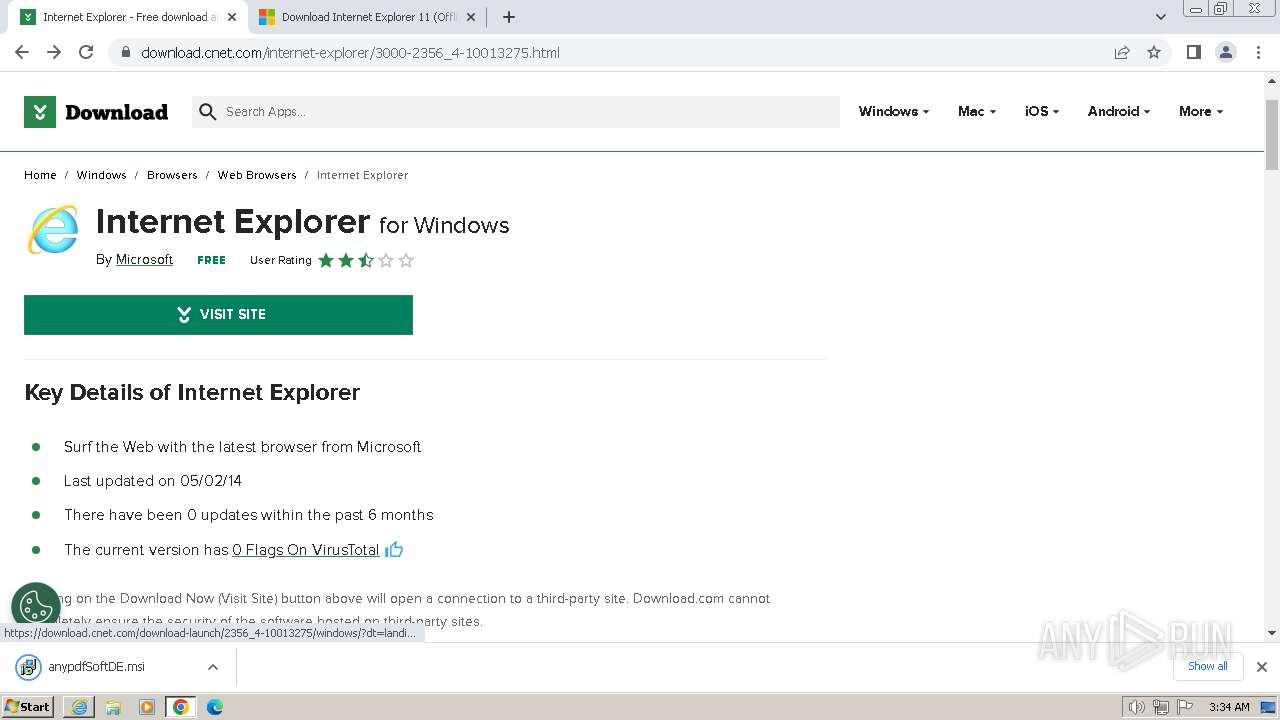The image size is (1280, 720).
Task: Click the browser back arrow
Action: pos(22,52)
